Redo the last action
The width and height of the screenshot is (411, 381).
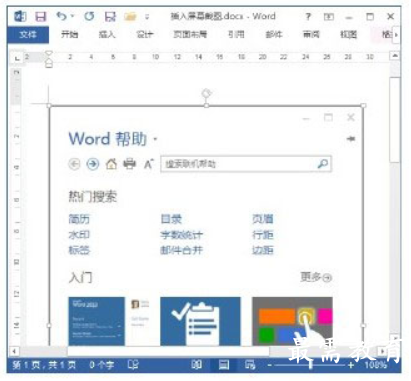pos(89,16)
